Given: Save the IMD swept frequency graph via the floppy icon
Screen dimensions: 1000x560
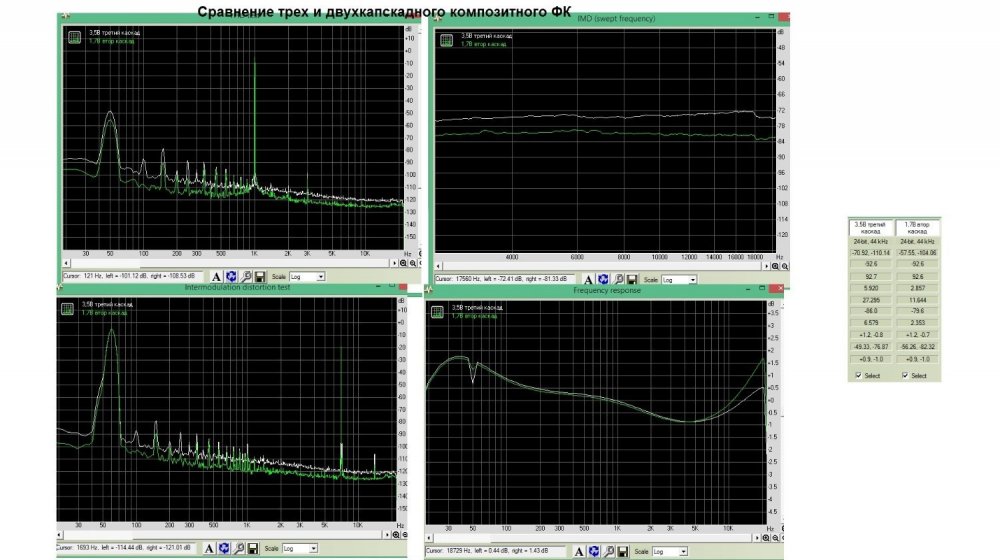Looking at the screenshot, I should tap(631, 279).
